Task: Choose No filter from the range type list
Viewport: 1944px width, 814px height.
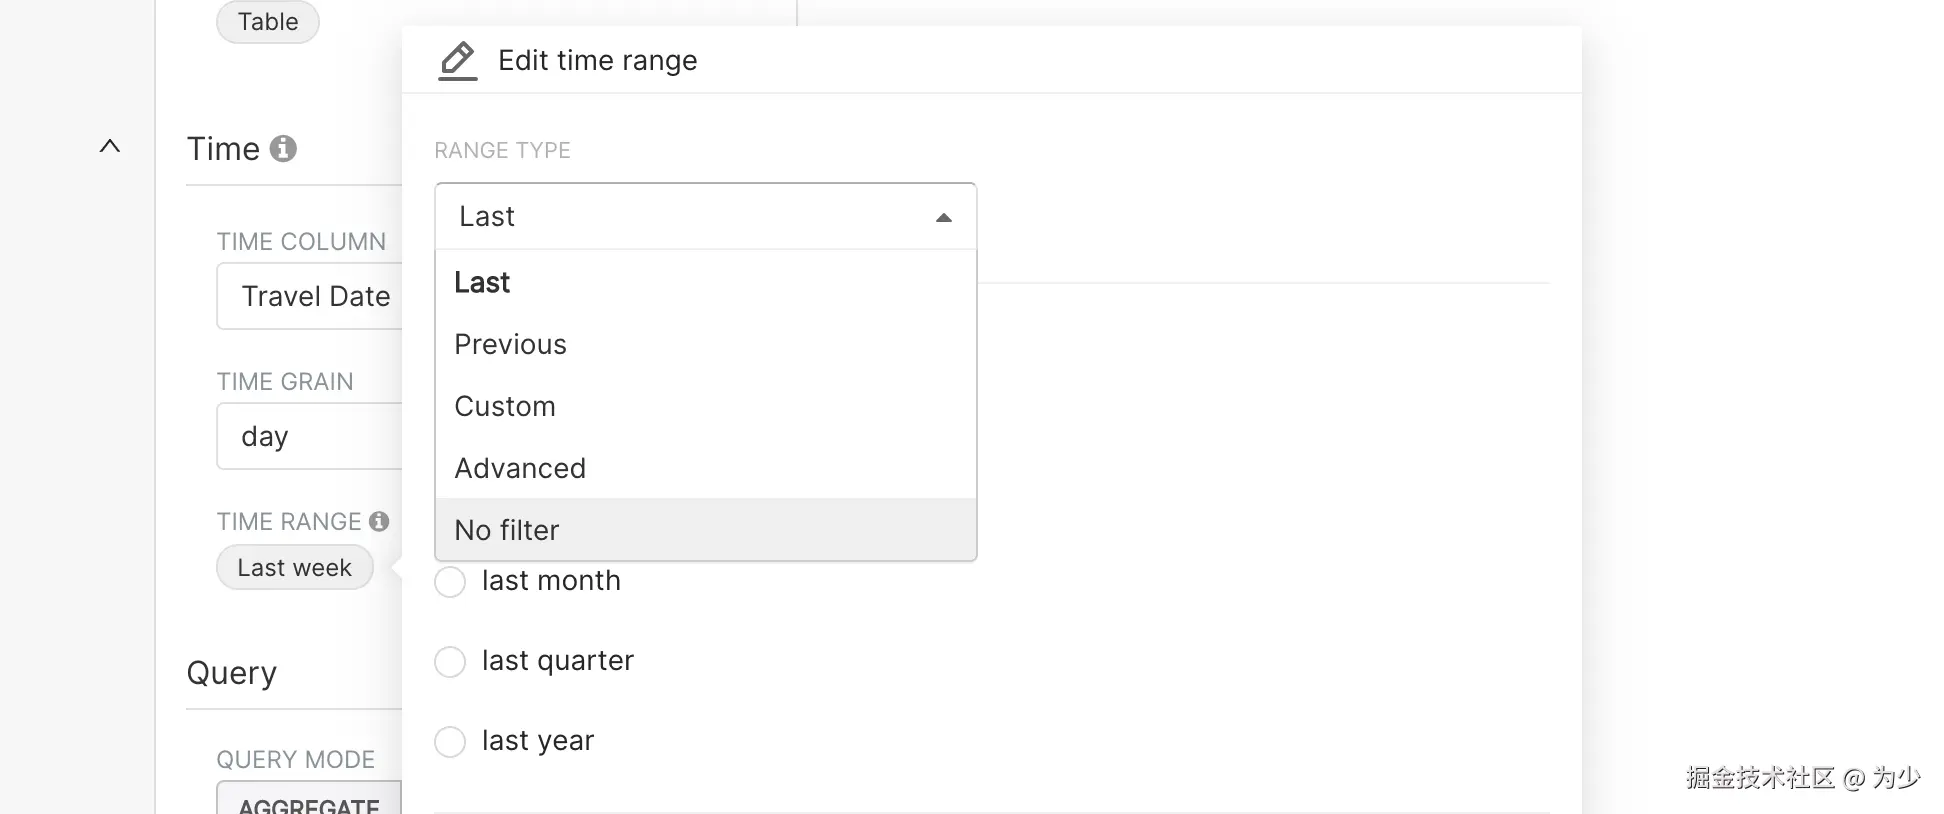Action: [507, 531]
